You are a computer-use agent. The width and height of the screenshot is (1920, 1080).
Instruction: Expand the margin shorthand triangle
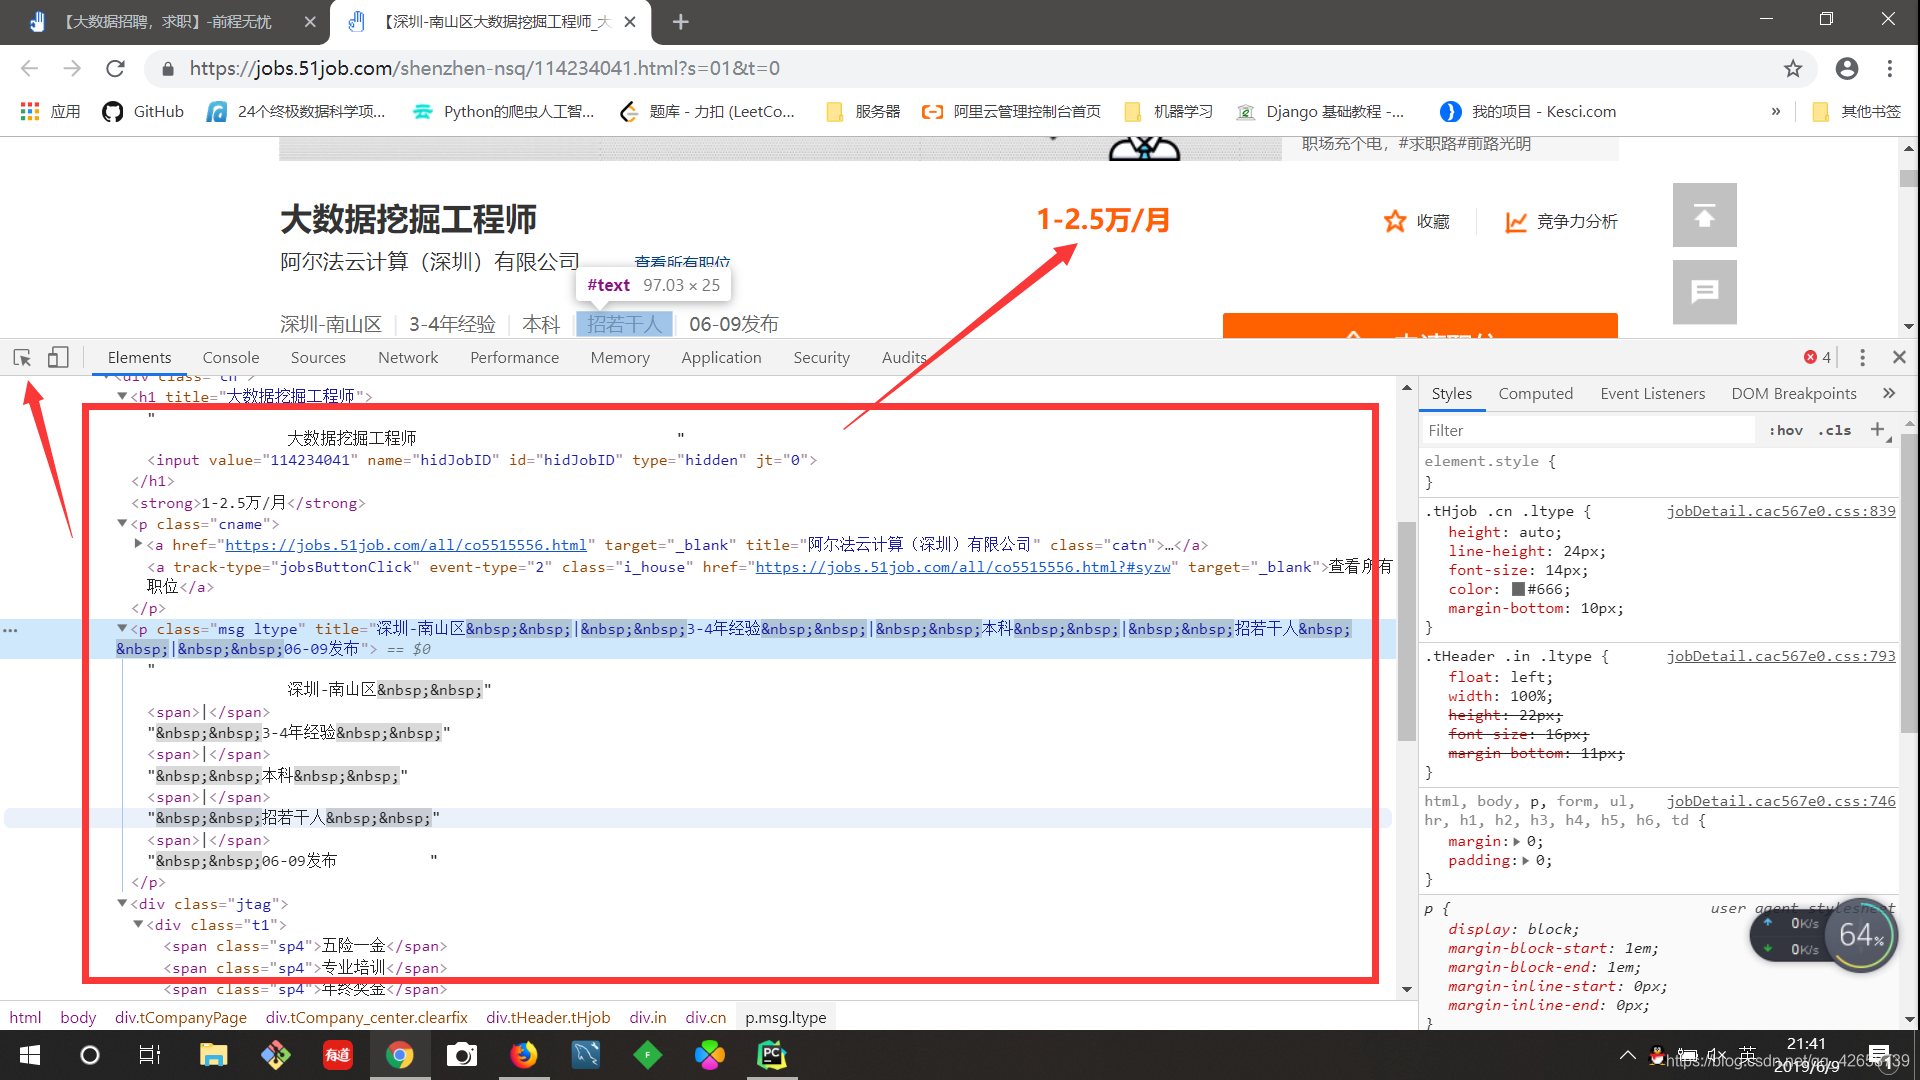[x=1516, y=841]
